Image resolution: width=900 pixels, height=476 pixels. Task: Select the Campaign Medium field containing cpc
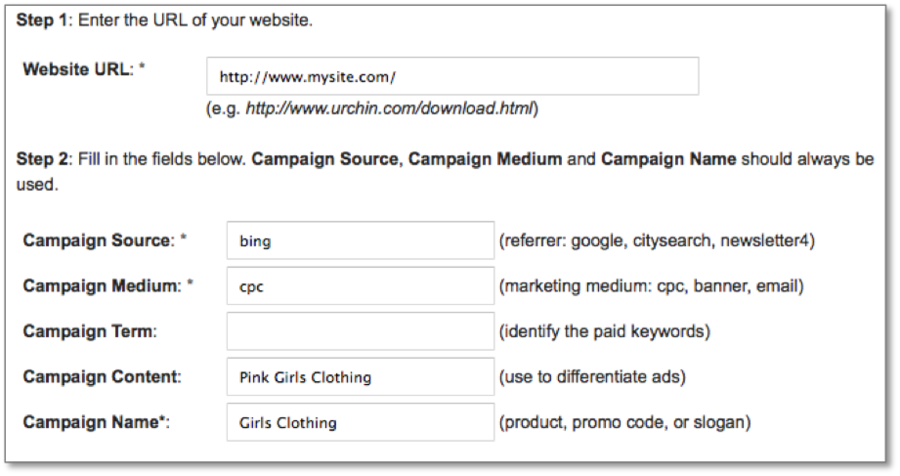360,286
